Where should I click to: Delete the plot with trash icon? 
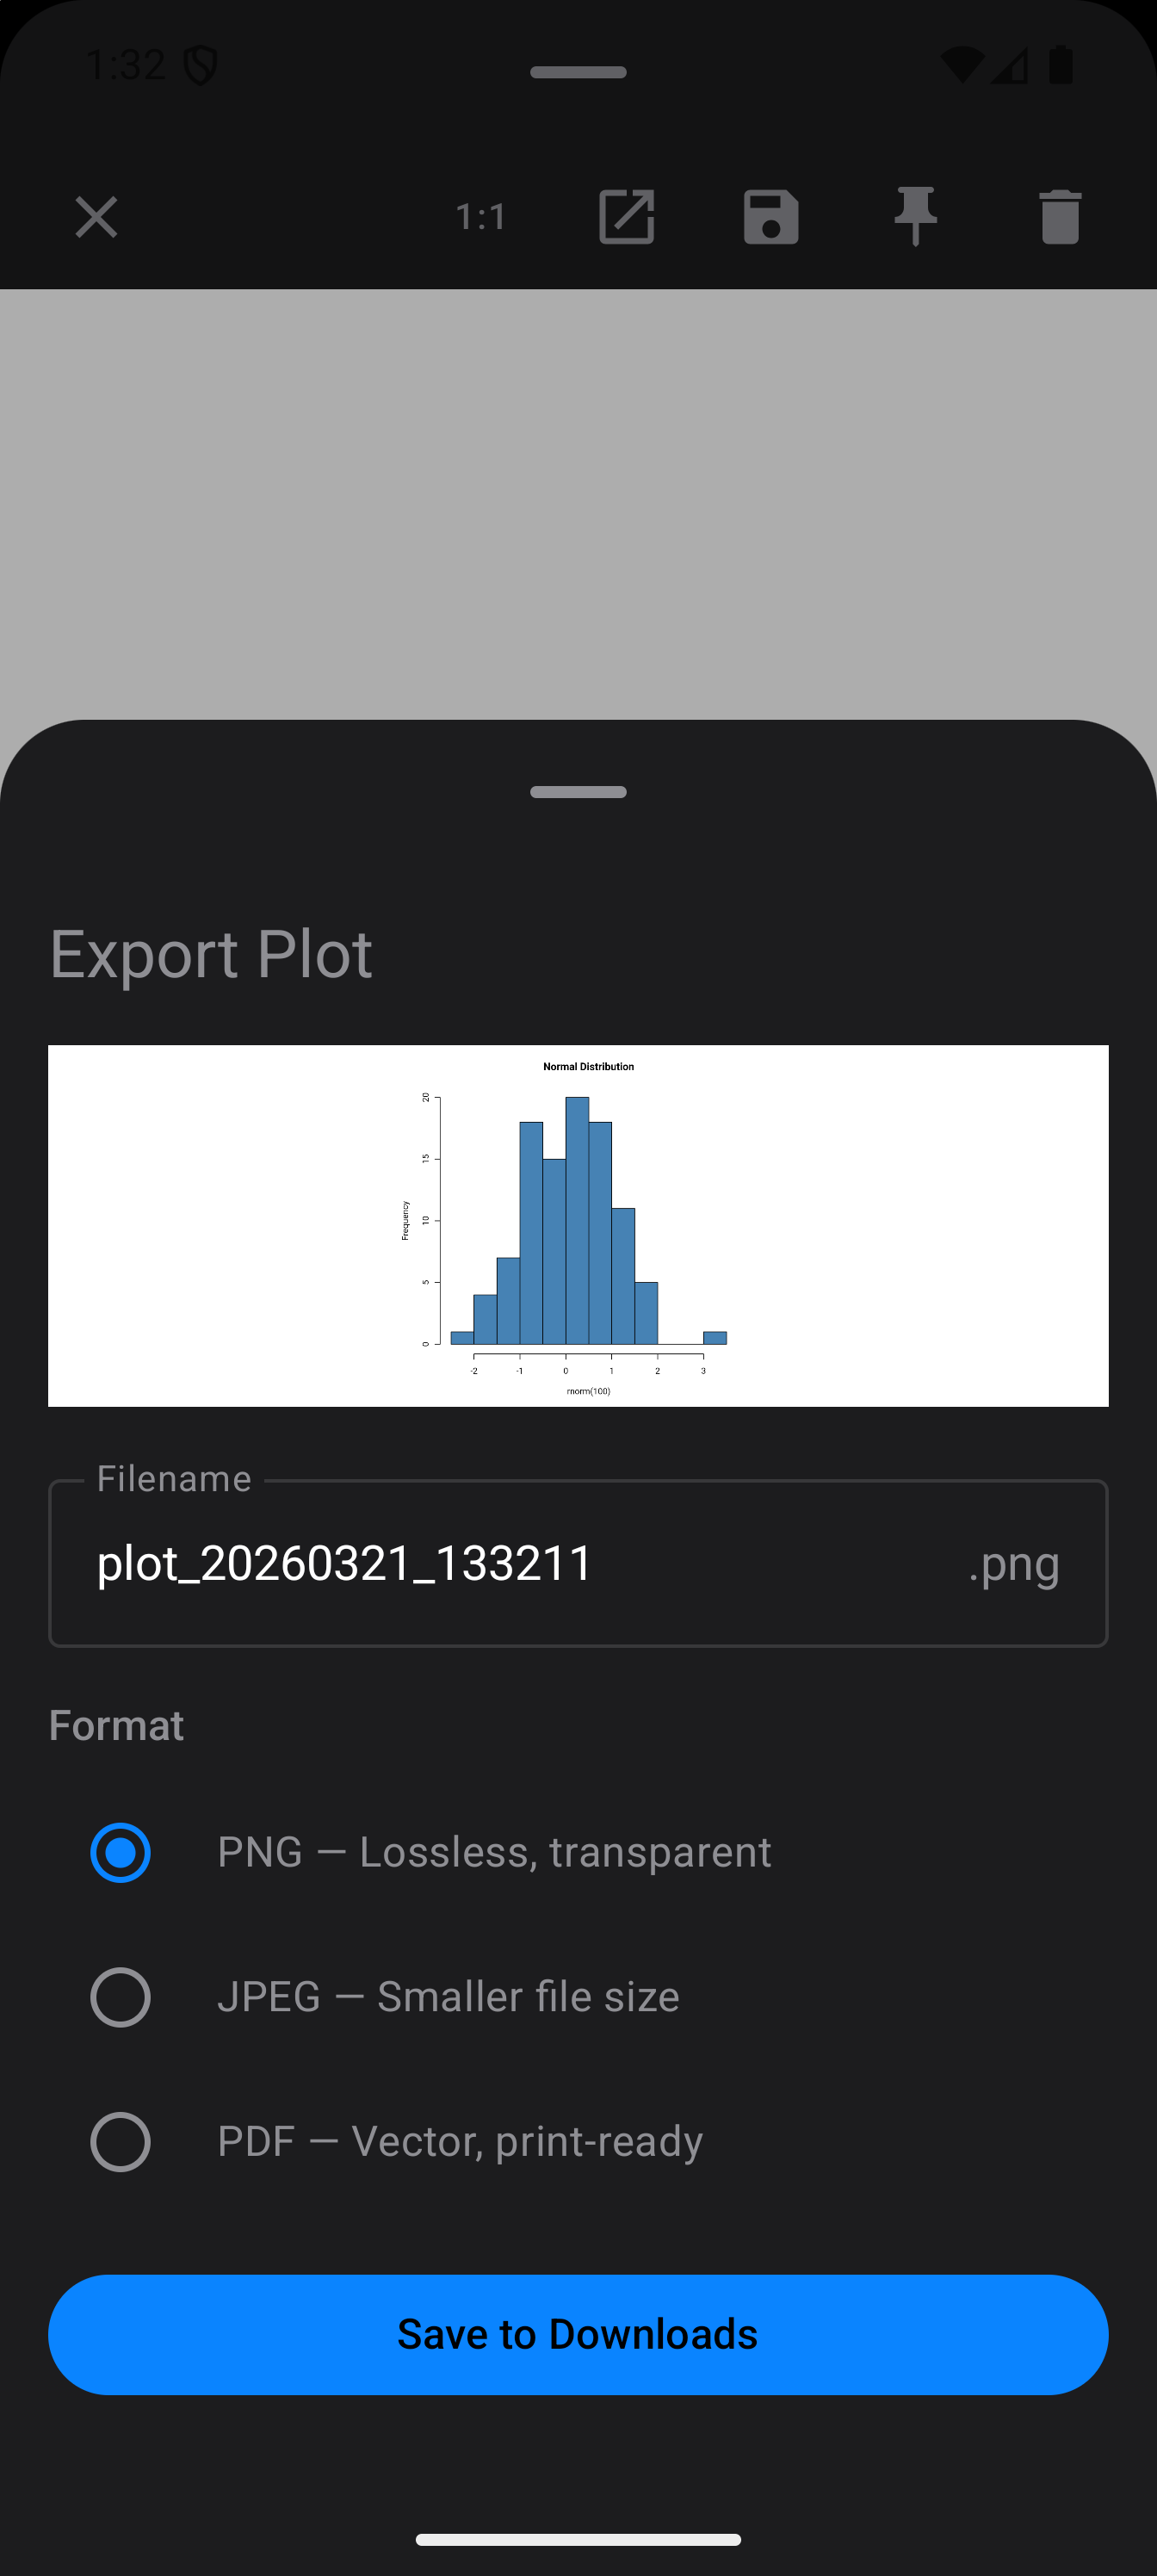[x=1060, y=217]
